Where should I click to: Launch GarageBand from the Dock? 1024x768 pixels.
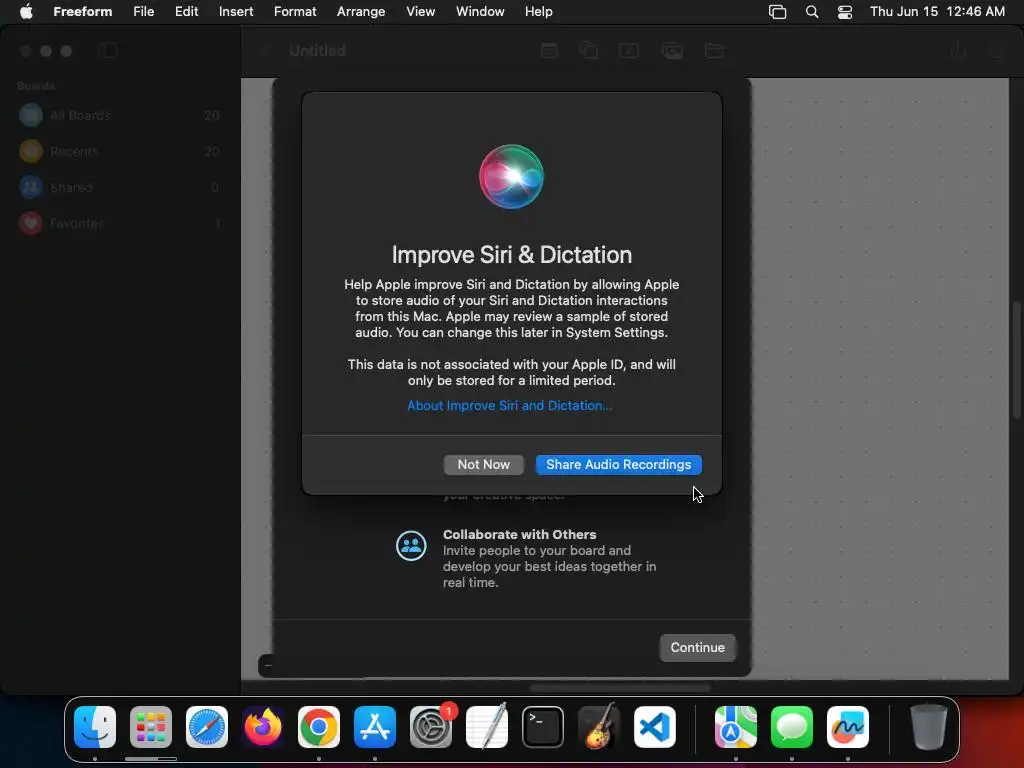point(599,727)
